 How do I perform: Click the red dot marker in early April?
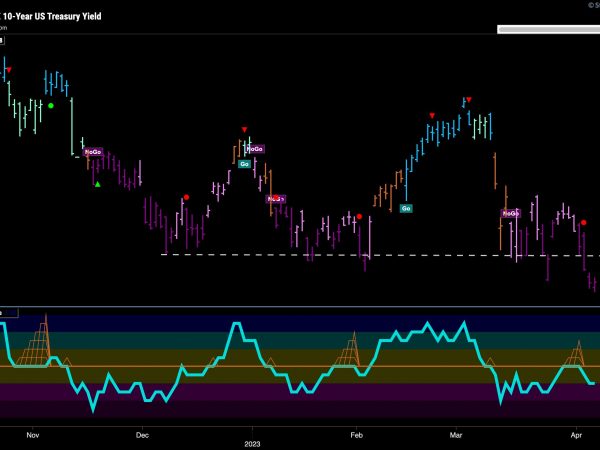(584, 222)
